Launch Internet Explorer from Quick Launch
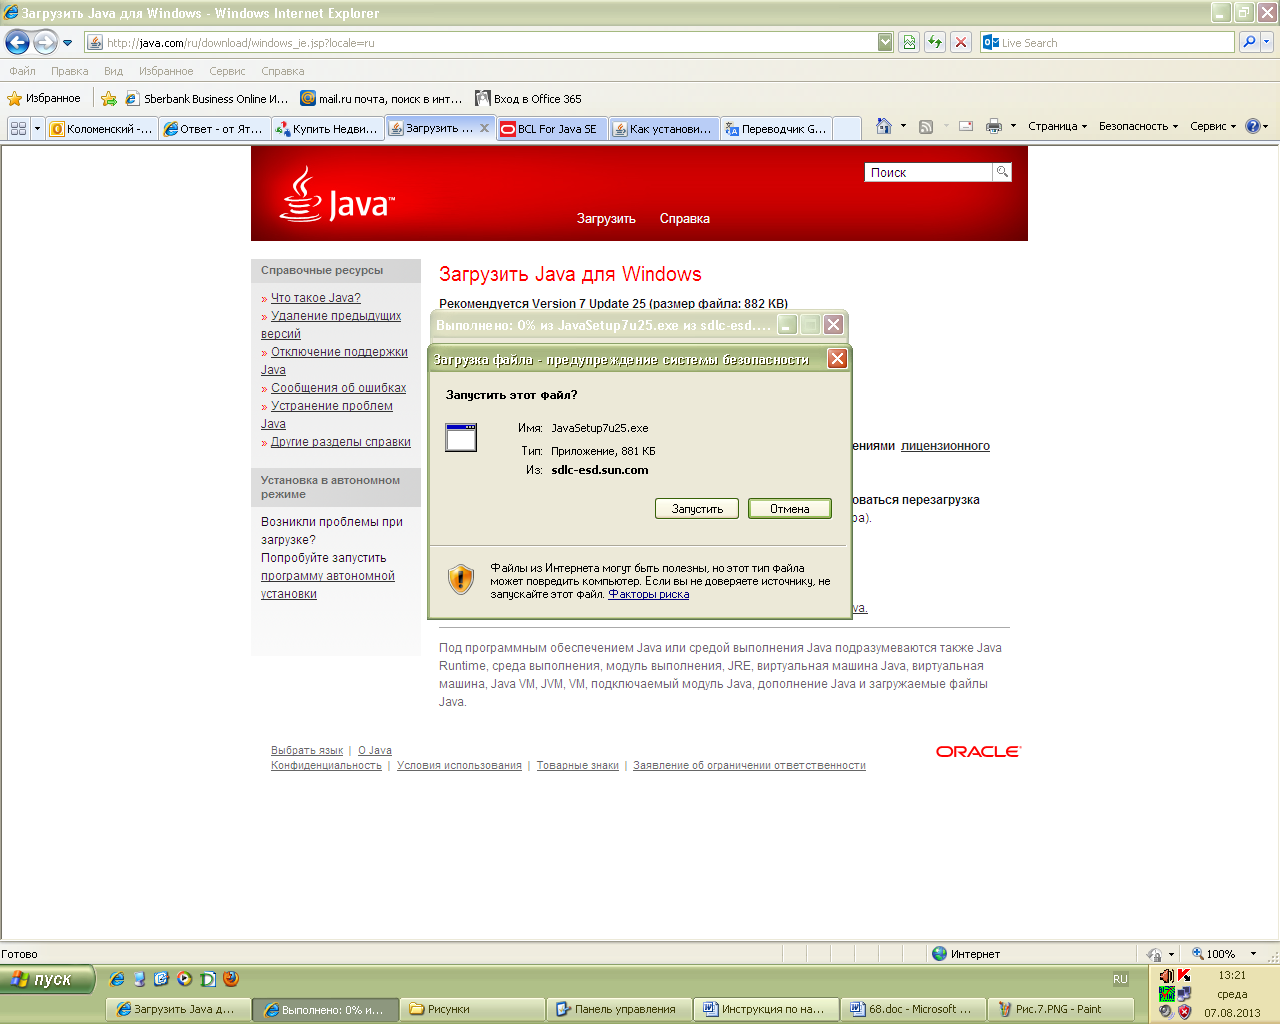Screen dimensions: 1280x1024 pos(117,979)
